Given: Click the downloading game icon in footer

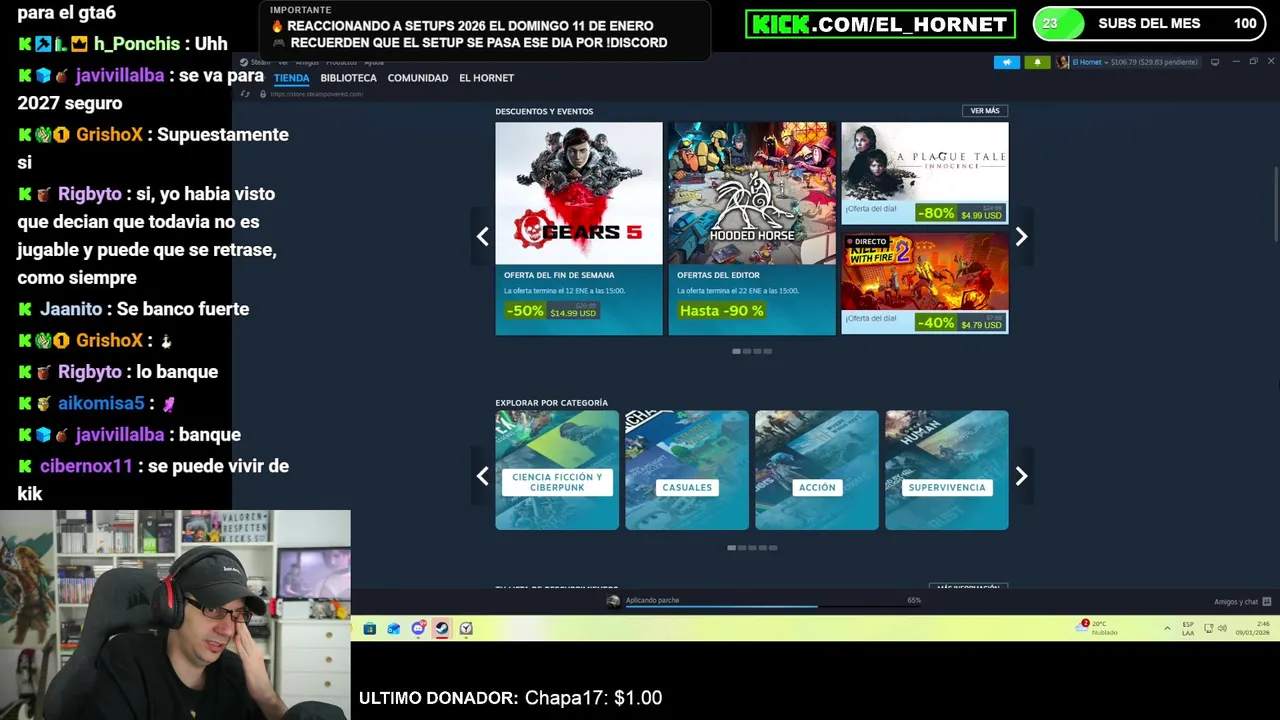Looking at the screenshot, I should (613, 601).
